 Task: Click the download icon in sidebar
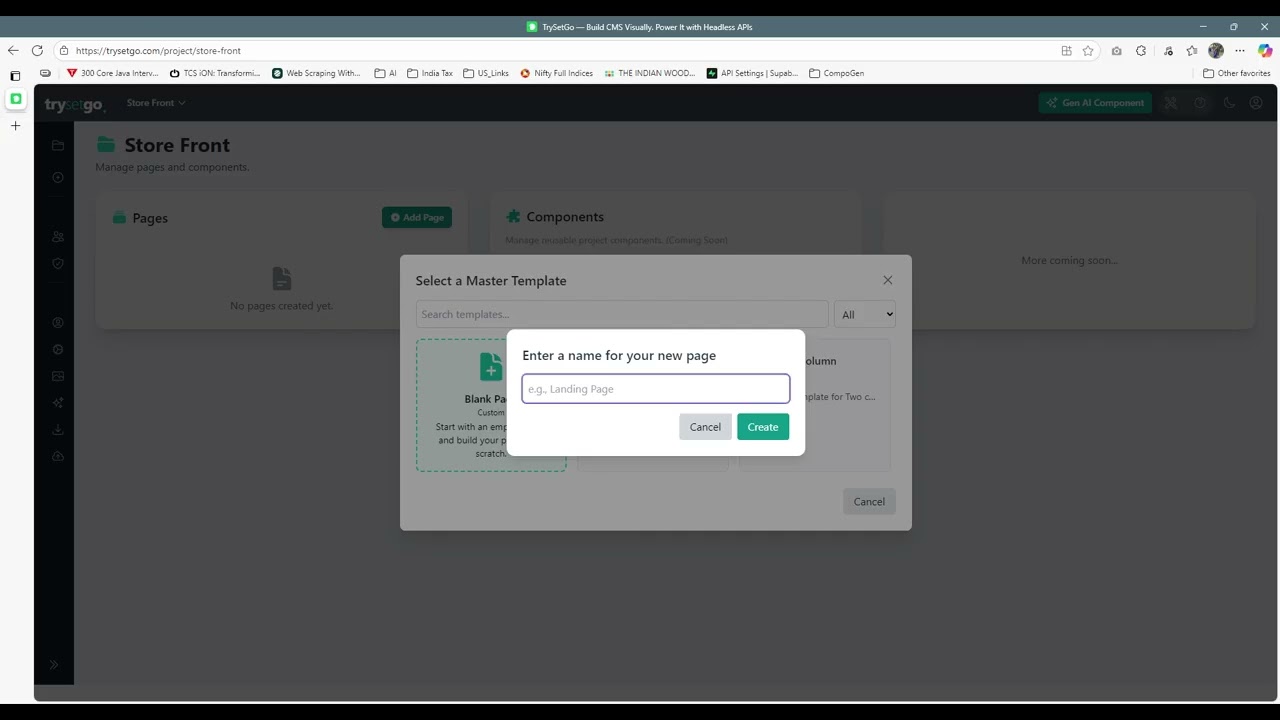tap(58, 429)
